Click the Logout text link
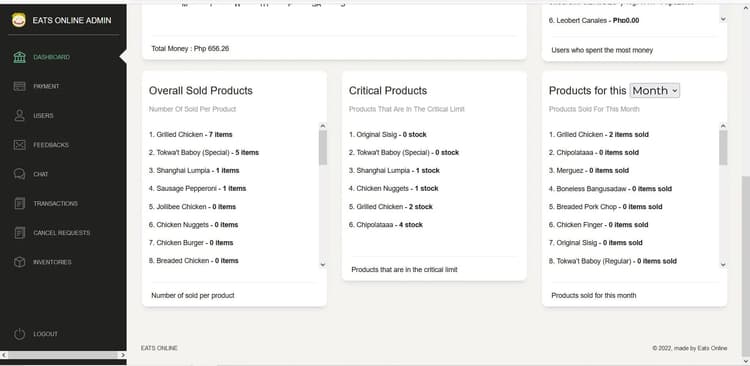 coord(45,334)
